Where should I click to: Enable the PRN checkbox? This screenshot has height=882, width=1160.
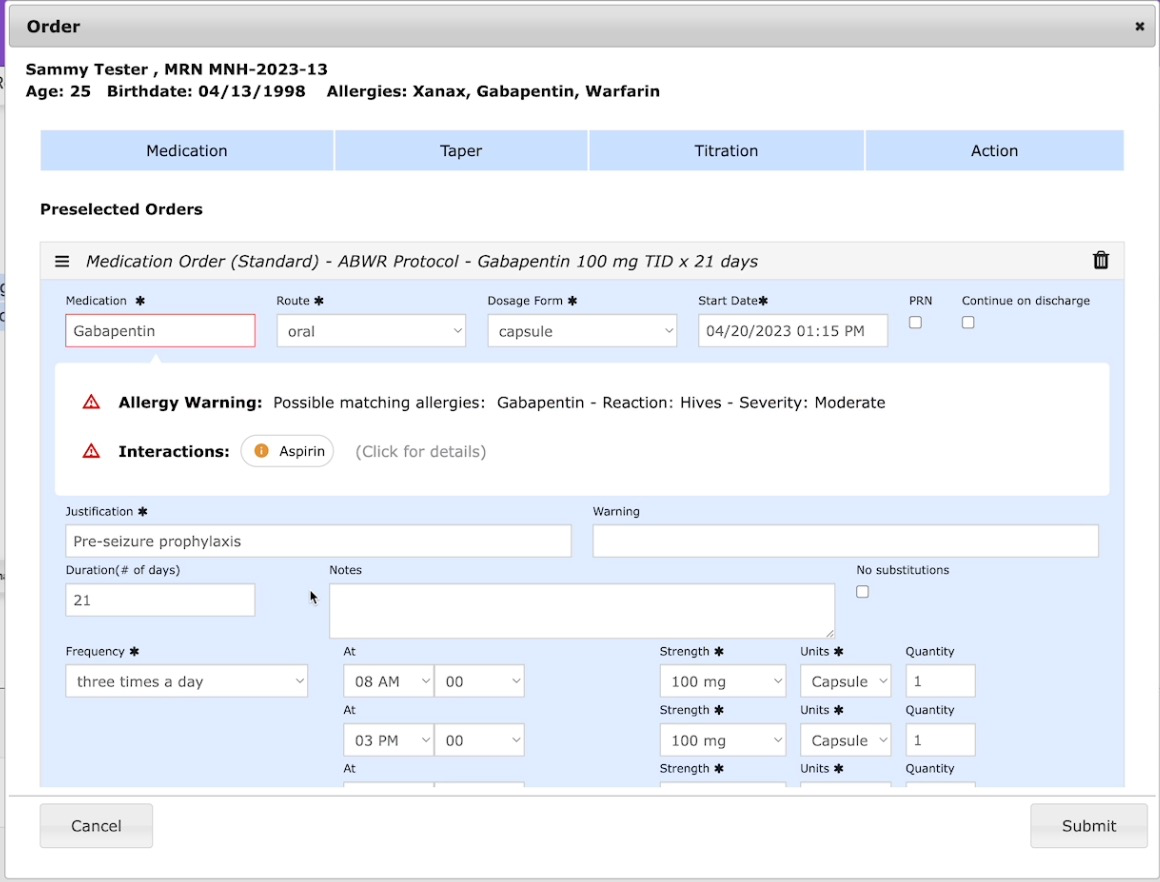tap(915, 322)
